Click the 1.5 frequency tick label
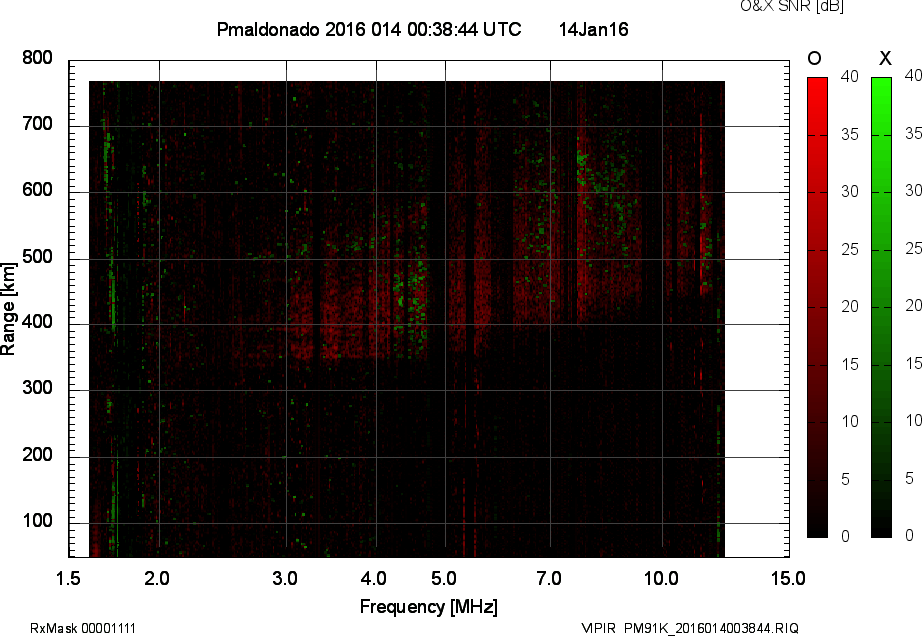The height and width of the screenshot is (636, 922). [68, 579]
